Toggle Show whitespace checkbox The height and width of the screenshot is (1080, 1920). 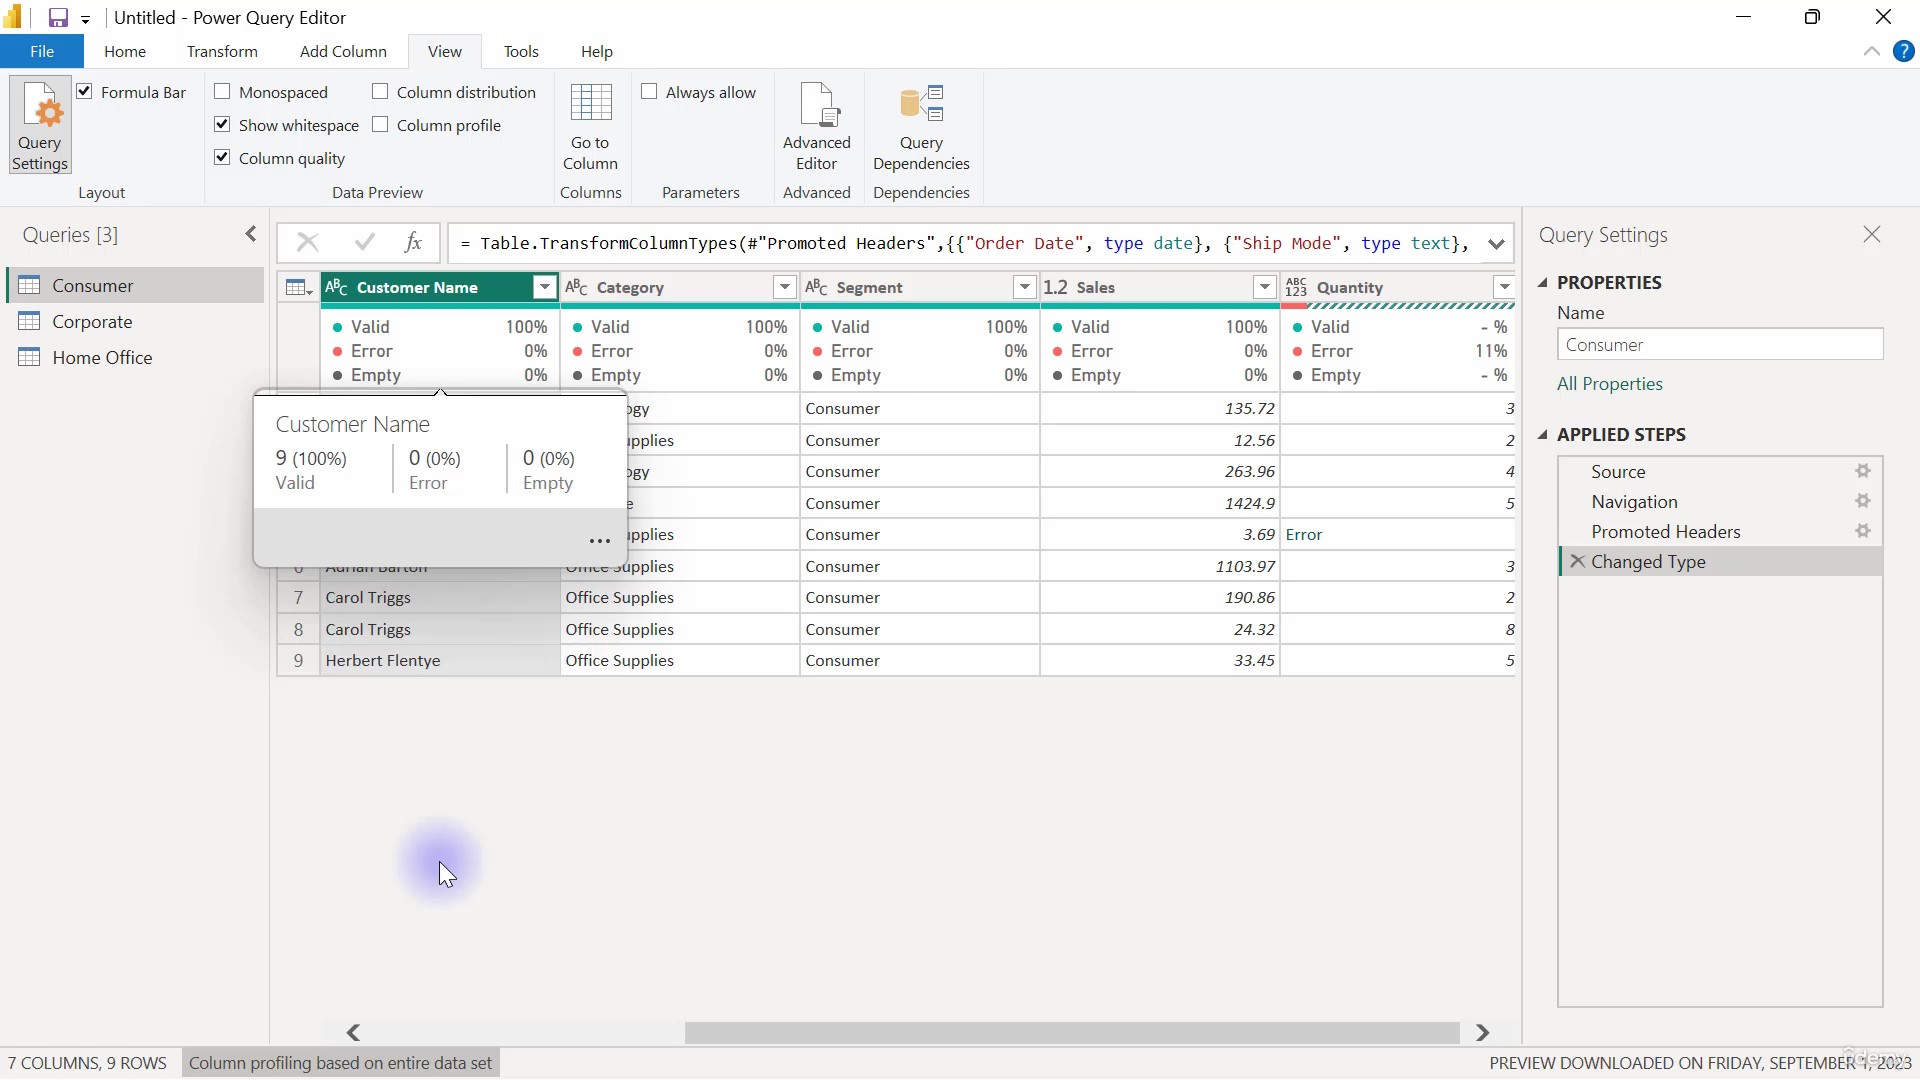tap(223, 125)
